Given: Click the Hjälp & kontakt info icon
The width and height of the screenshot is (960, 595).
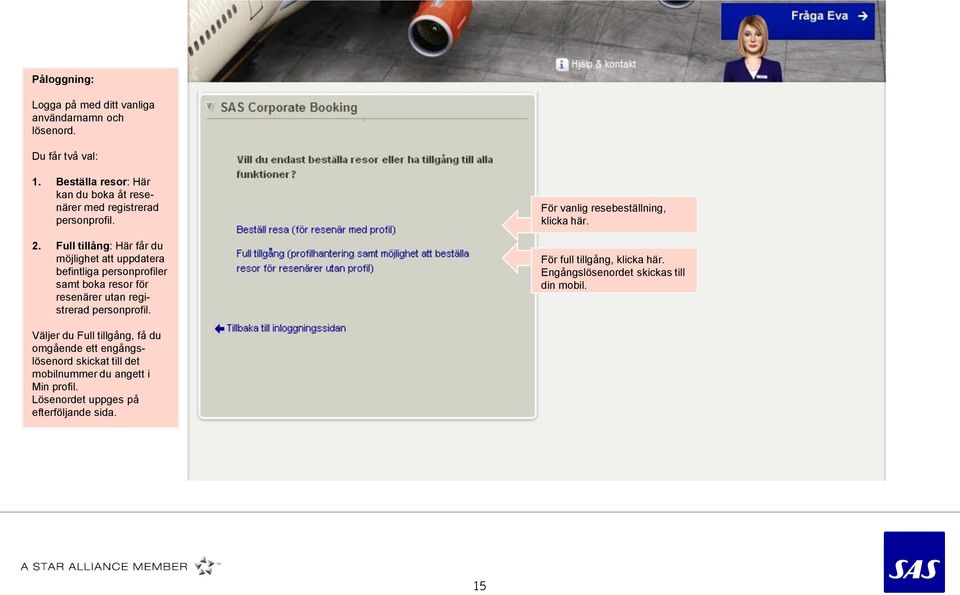Looking at the screenshot, I should pos(562,64).
